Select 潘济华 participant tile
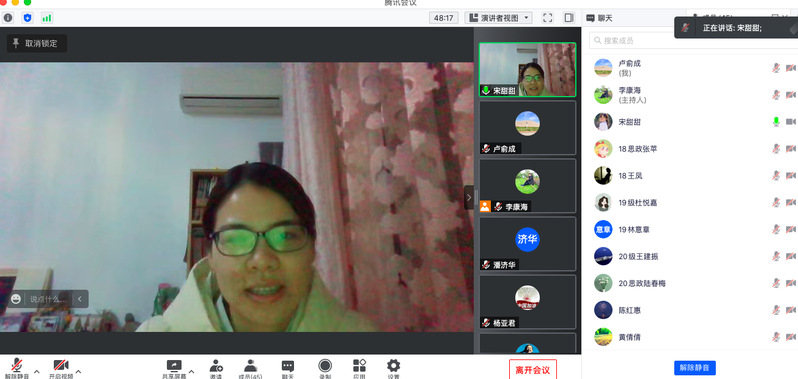 pyautogui.click(x=527, y=244)
